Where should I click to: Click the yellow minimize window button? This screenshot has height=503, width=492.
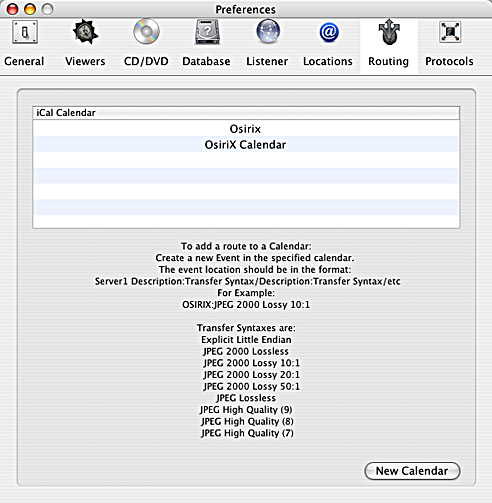(x=30, y=9)
